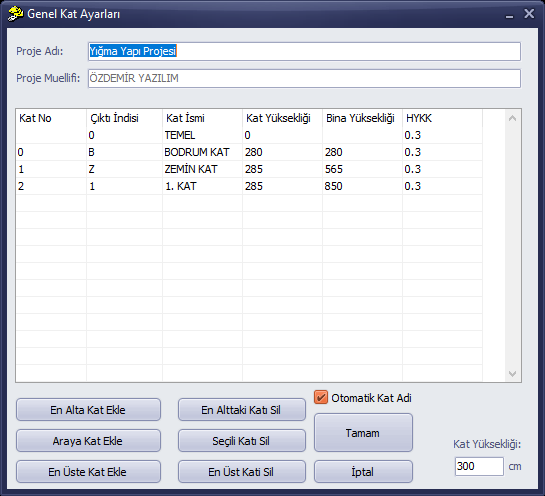Minimize the Genel Kat Ayarları window
545x496 pixels.
click(509, 14)
